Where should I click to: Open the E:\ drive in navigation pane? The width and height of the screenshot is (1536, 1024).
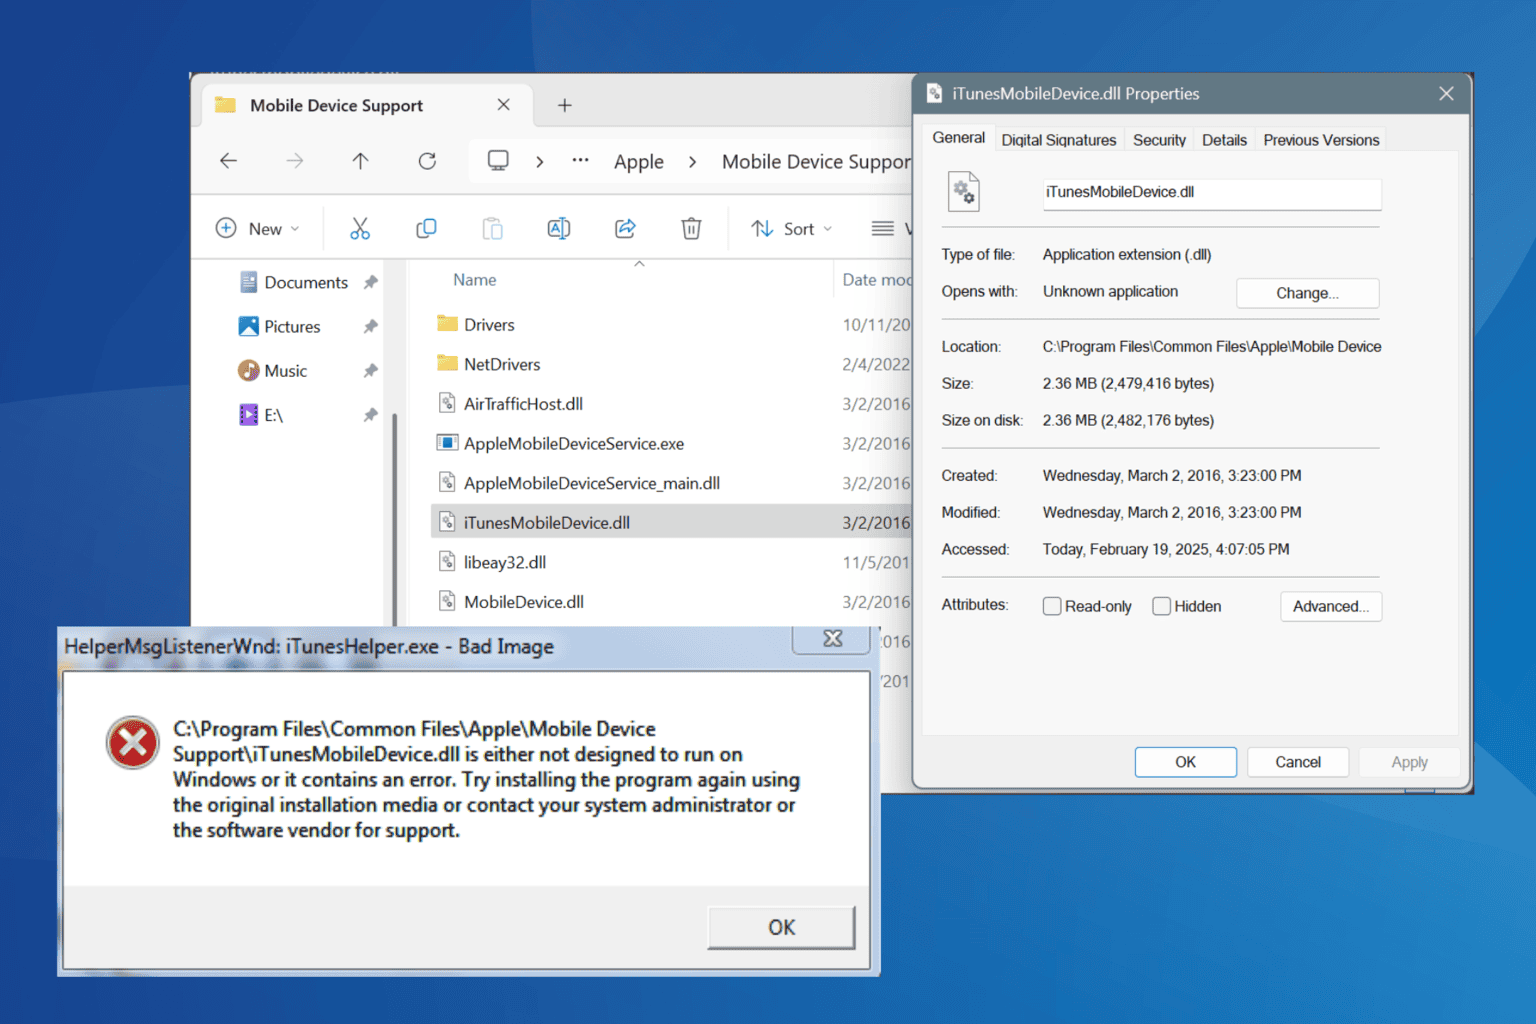[261, 415]
